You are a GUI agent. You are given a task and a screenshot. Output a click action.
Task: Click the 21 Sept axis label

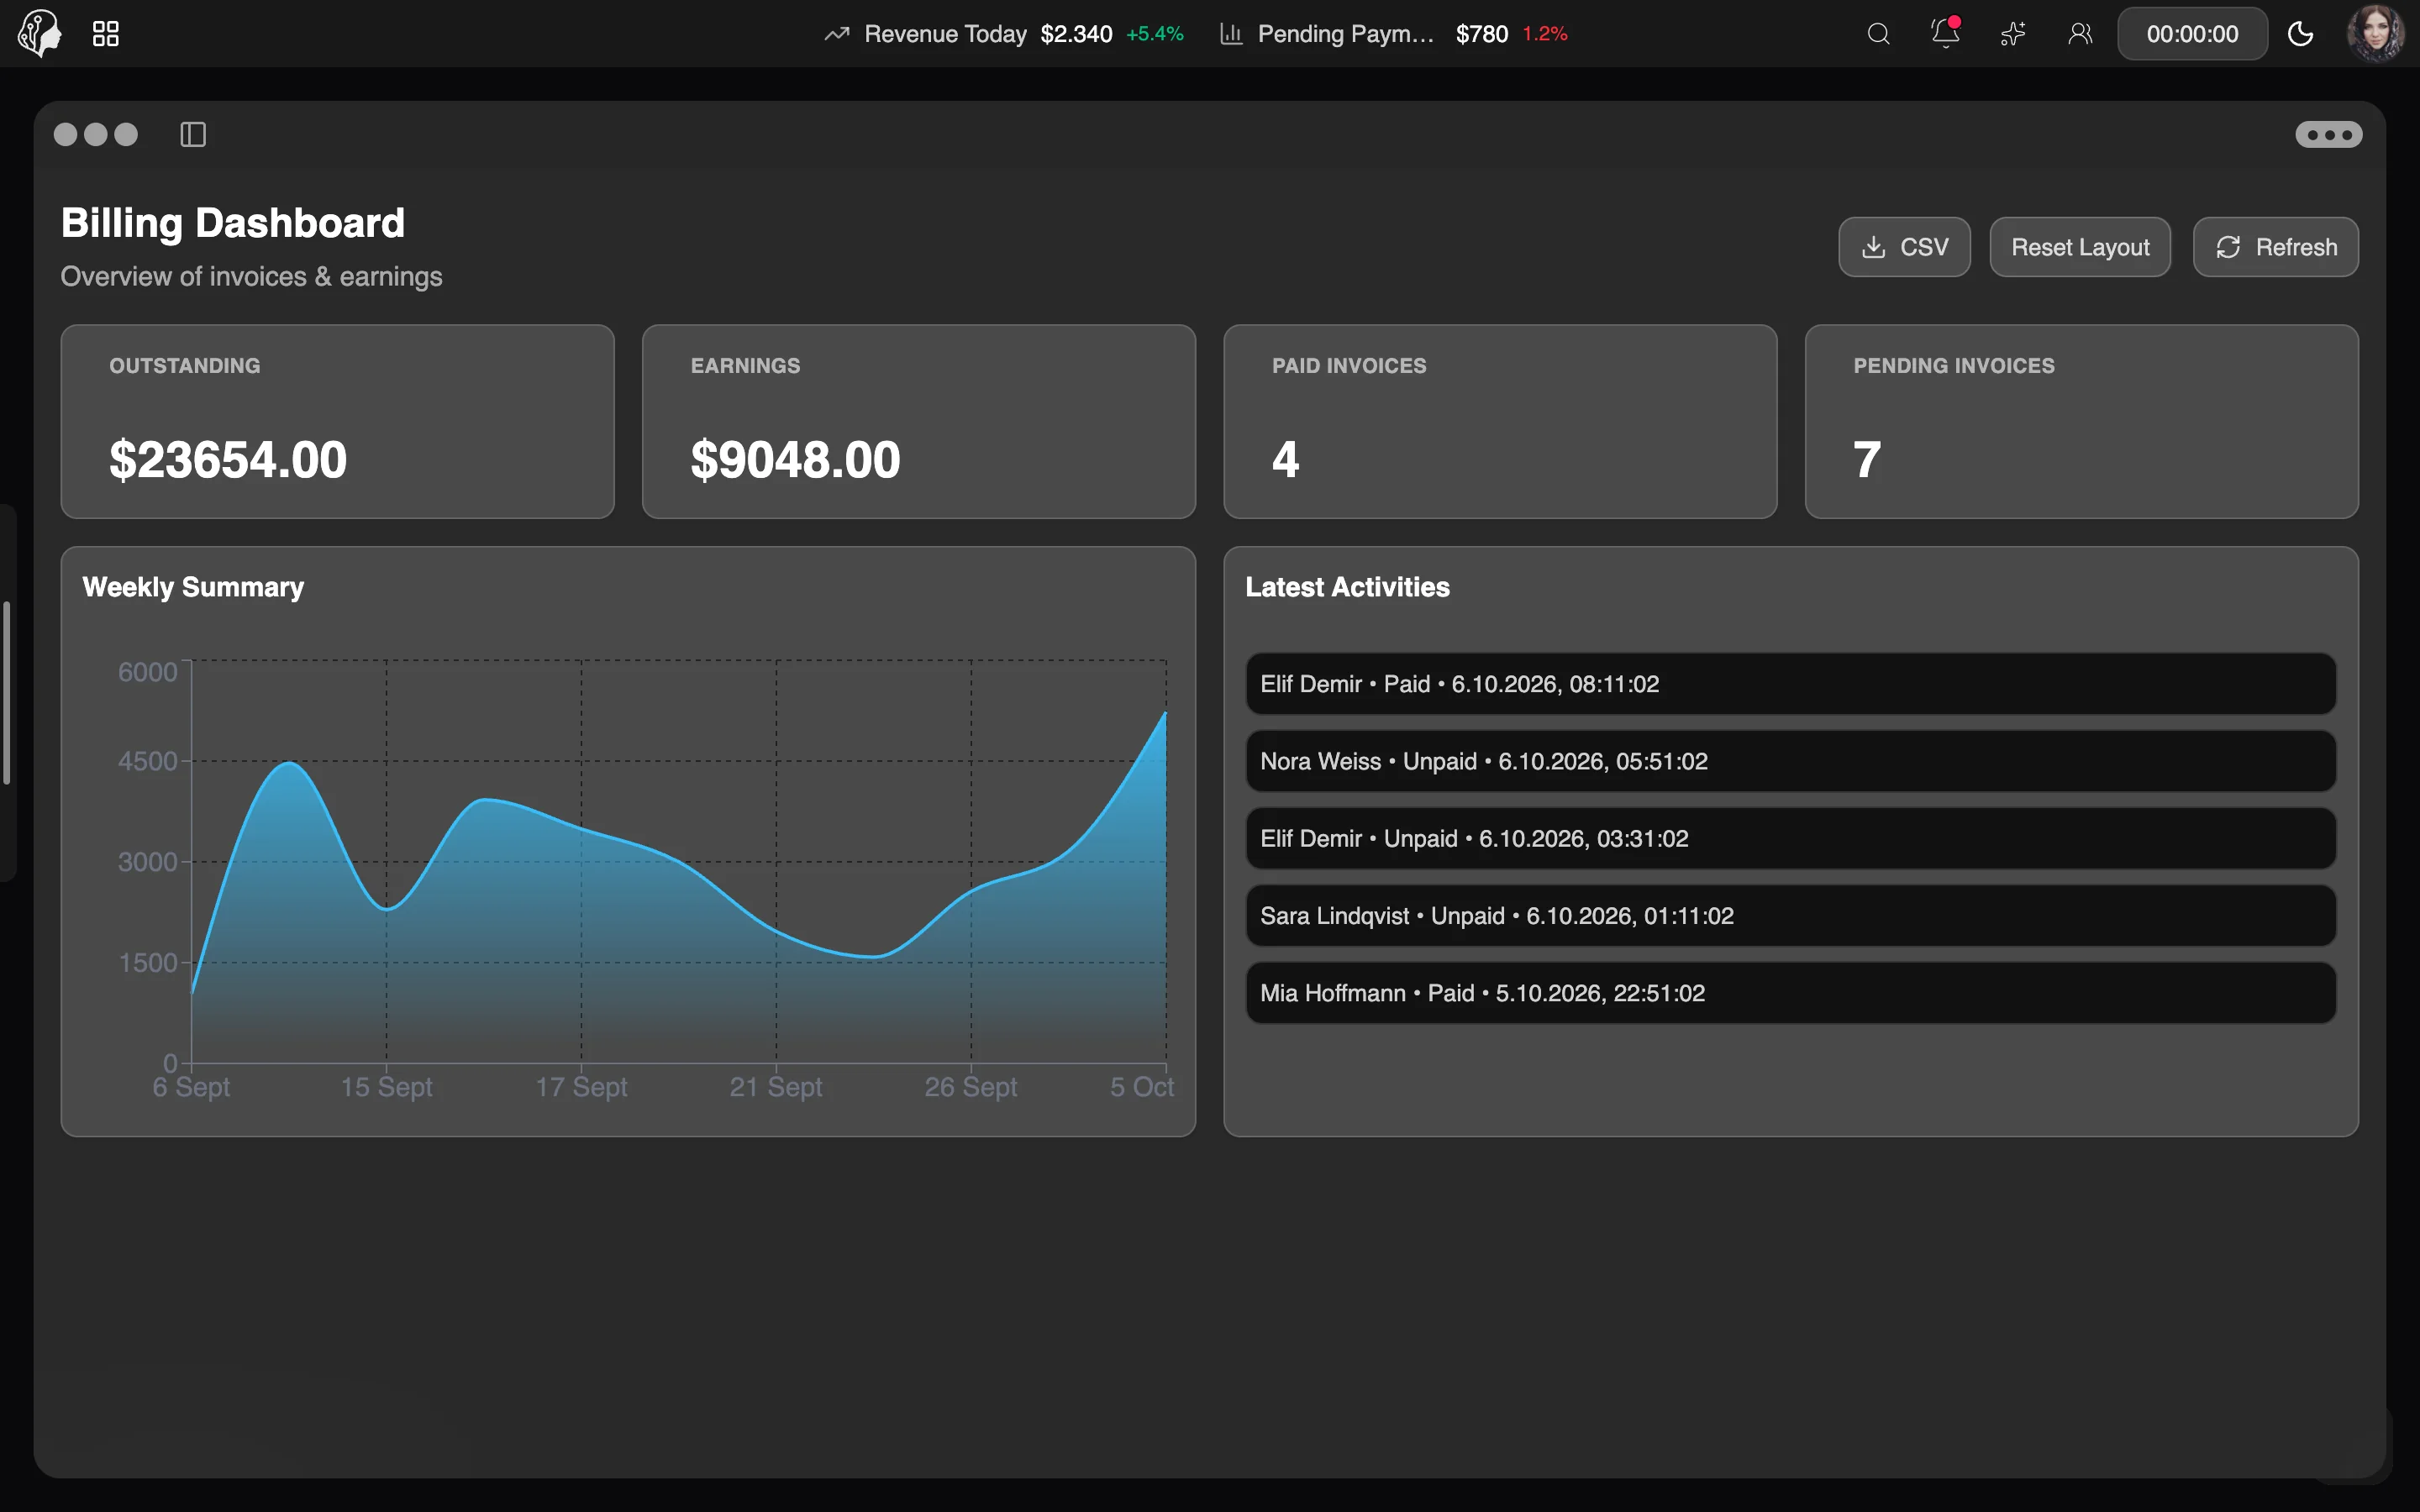tap(775, 1087)
